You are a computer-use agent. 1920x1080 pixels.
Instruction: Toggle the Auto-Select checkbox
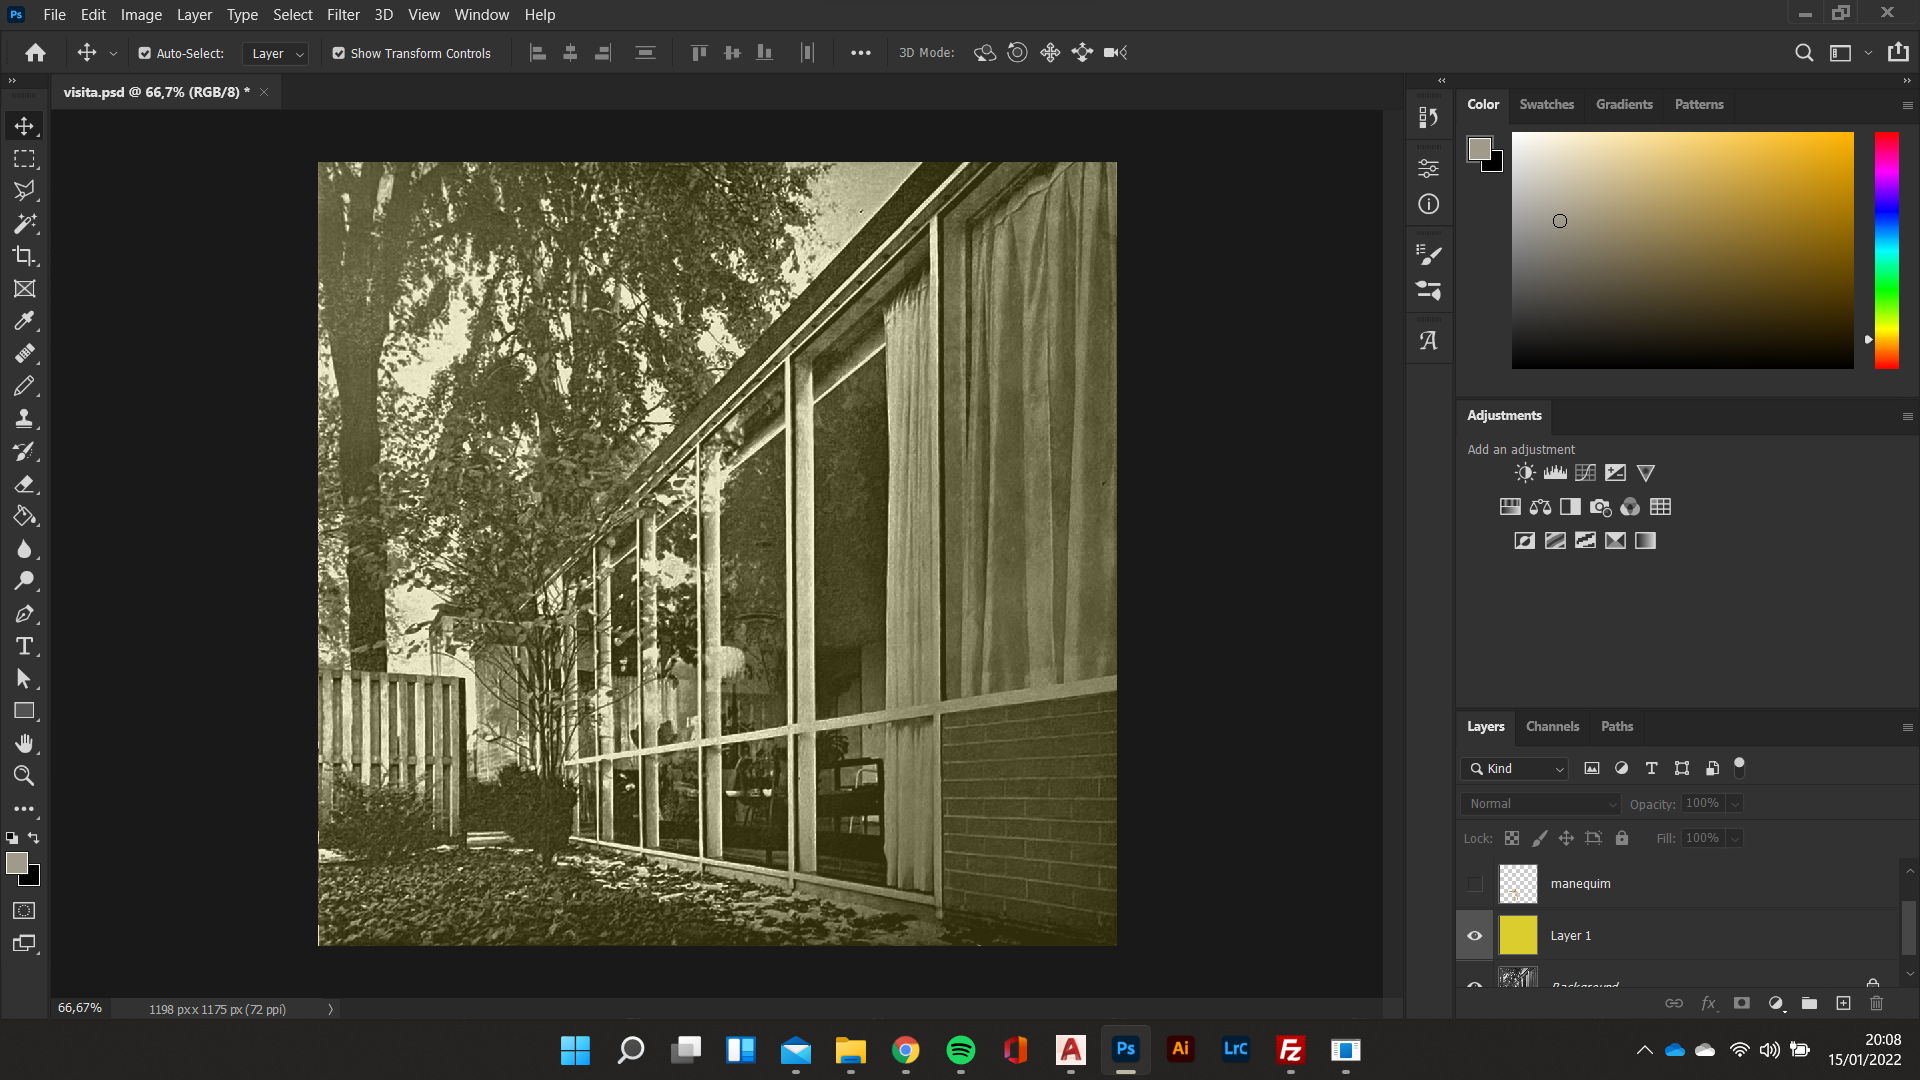click(x=144, y=53)
